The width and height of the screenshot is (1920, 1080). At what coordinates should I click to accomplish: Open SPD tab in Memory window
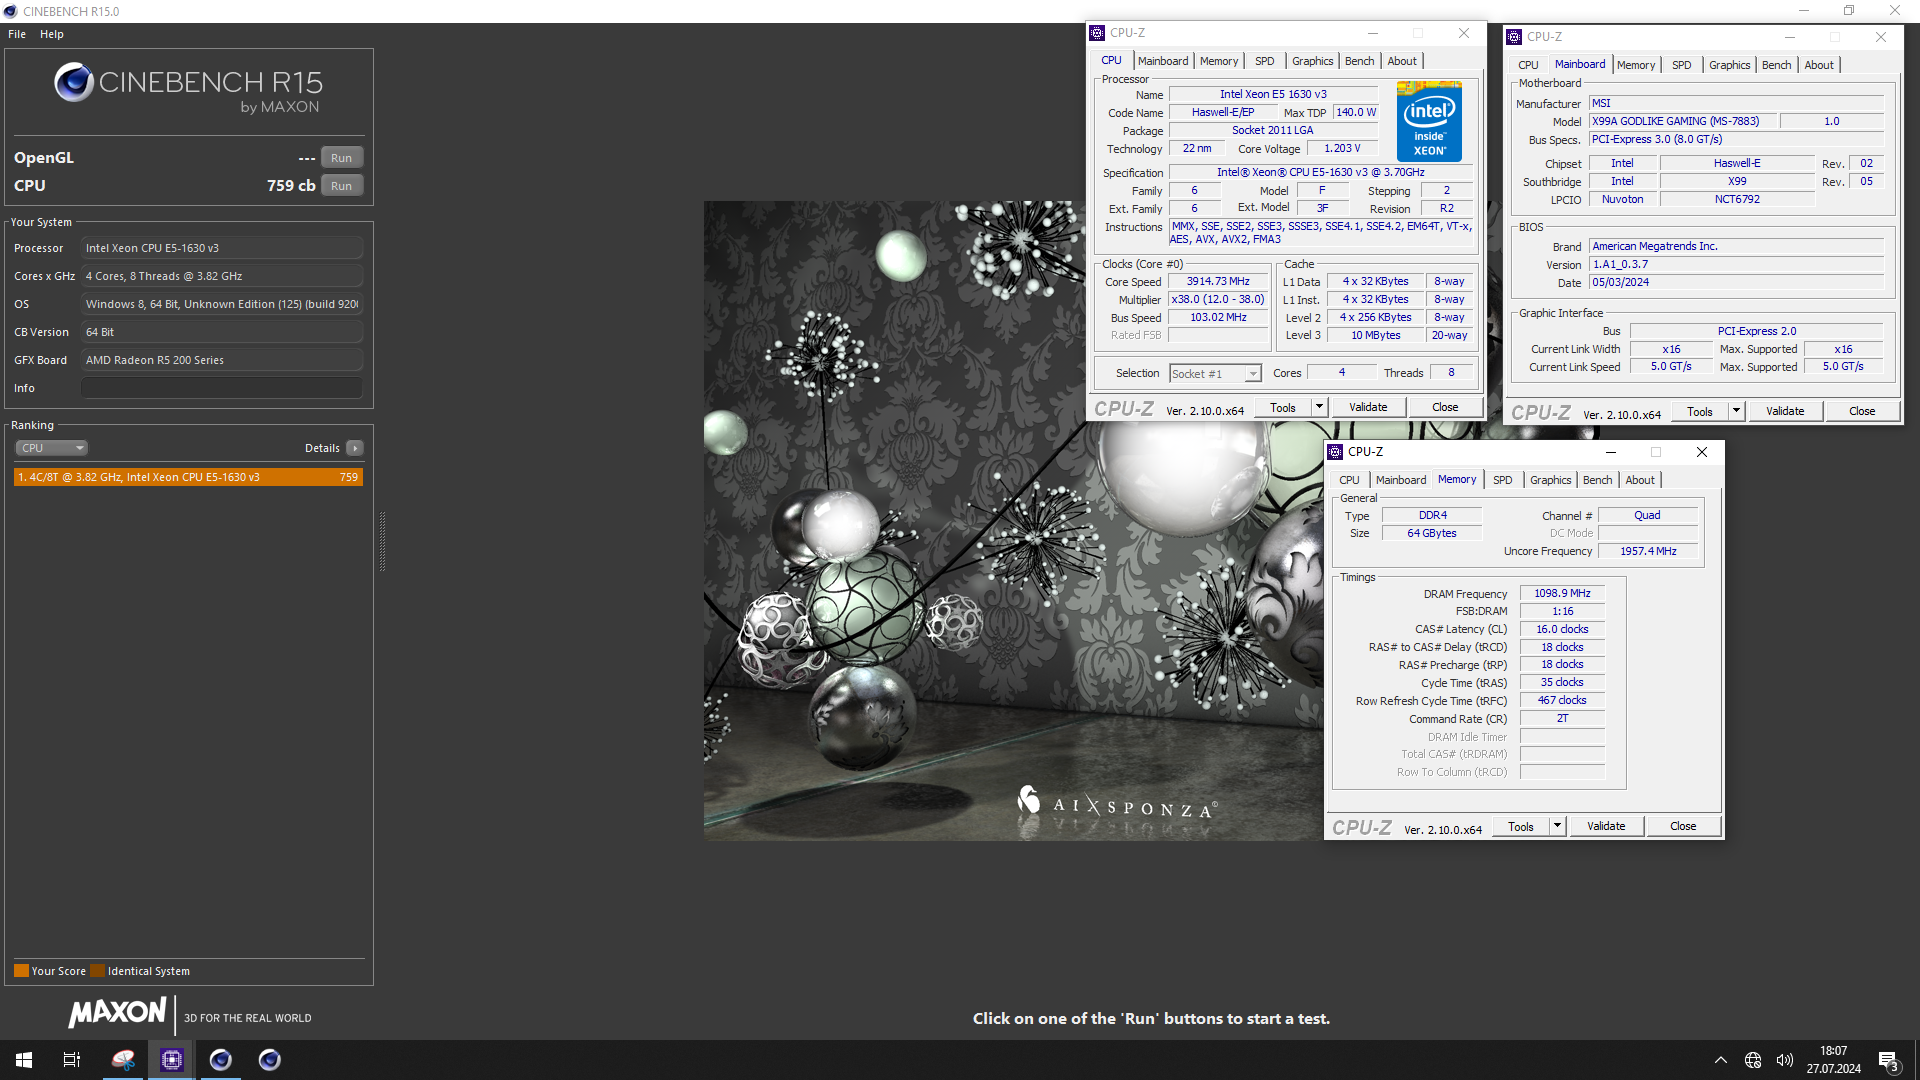coord(1503,480)
